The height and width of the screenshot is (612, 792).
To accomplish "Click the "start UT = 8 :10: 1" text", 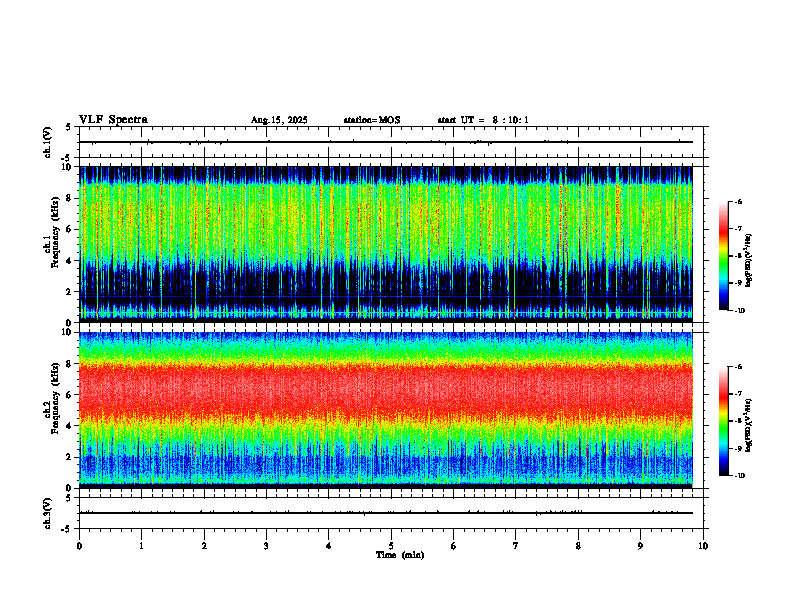I will 483,120.
